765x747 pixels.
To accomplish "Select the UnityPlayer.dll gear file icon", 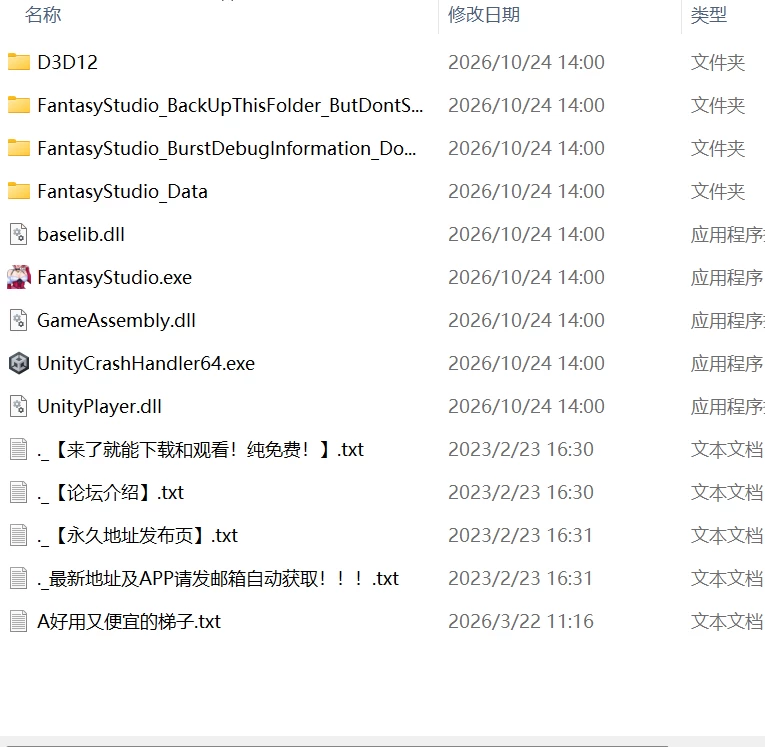I will [x=19, y=406].
